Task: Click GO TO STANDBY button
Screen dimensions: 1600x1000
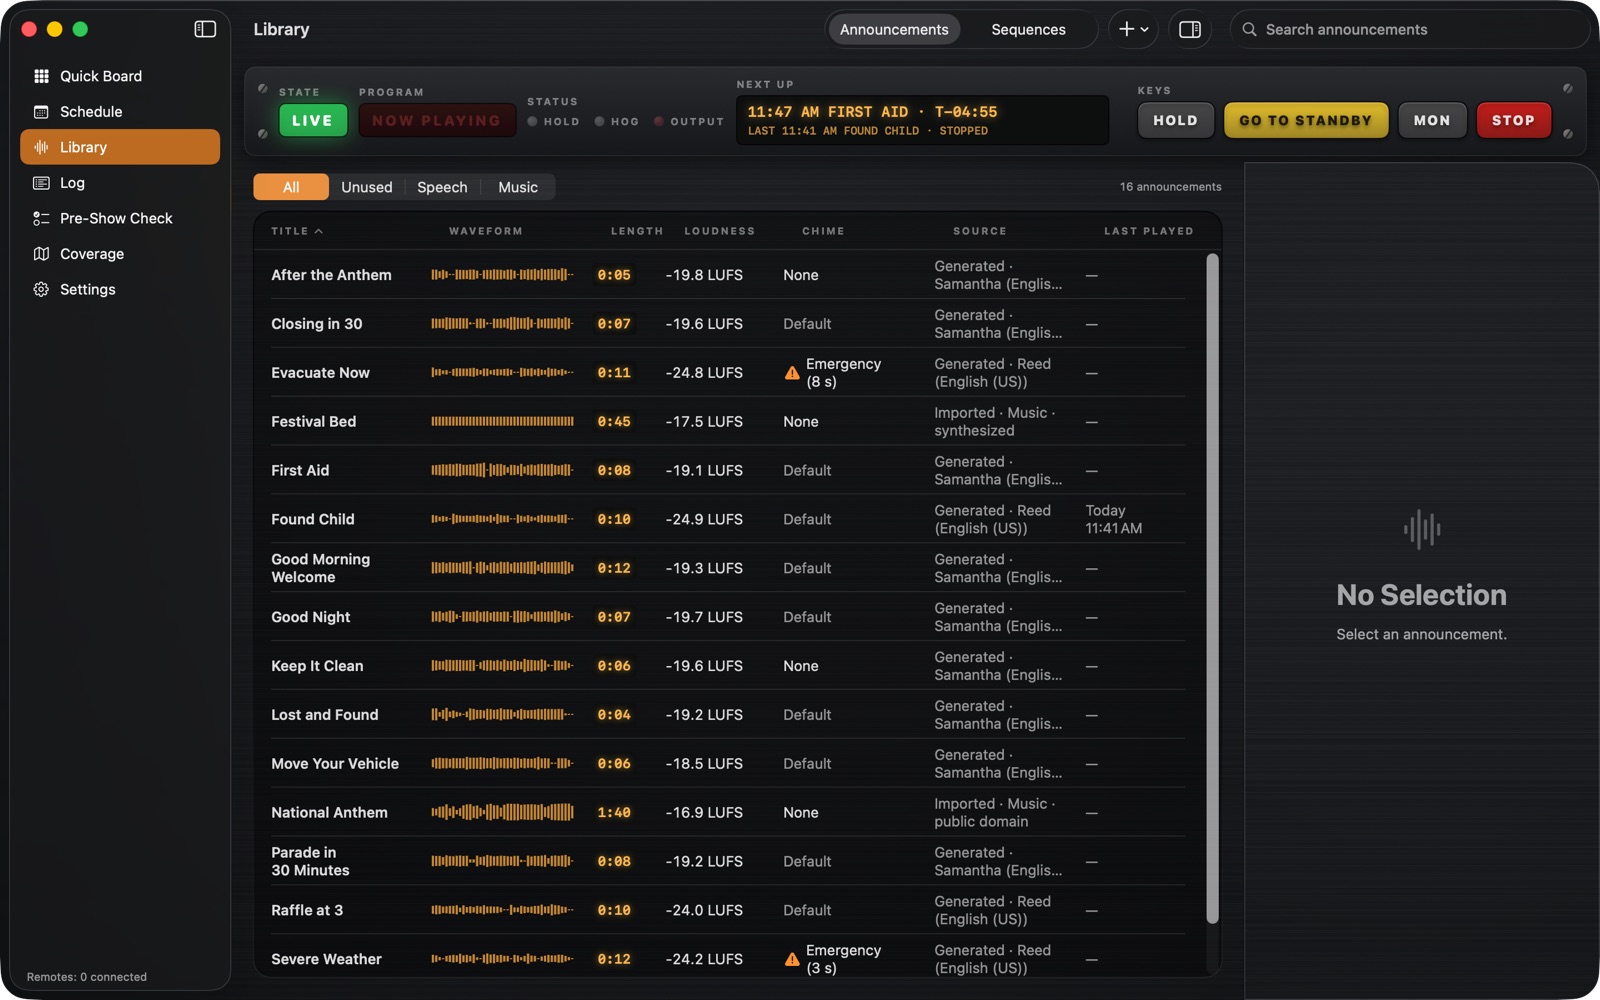Action: coord(1305,120)
